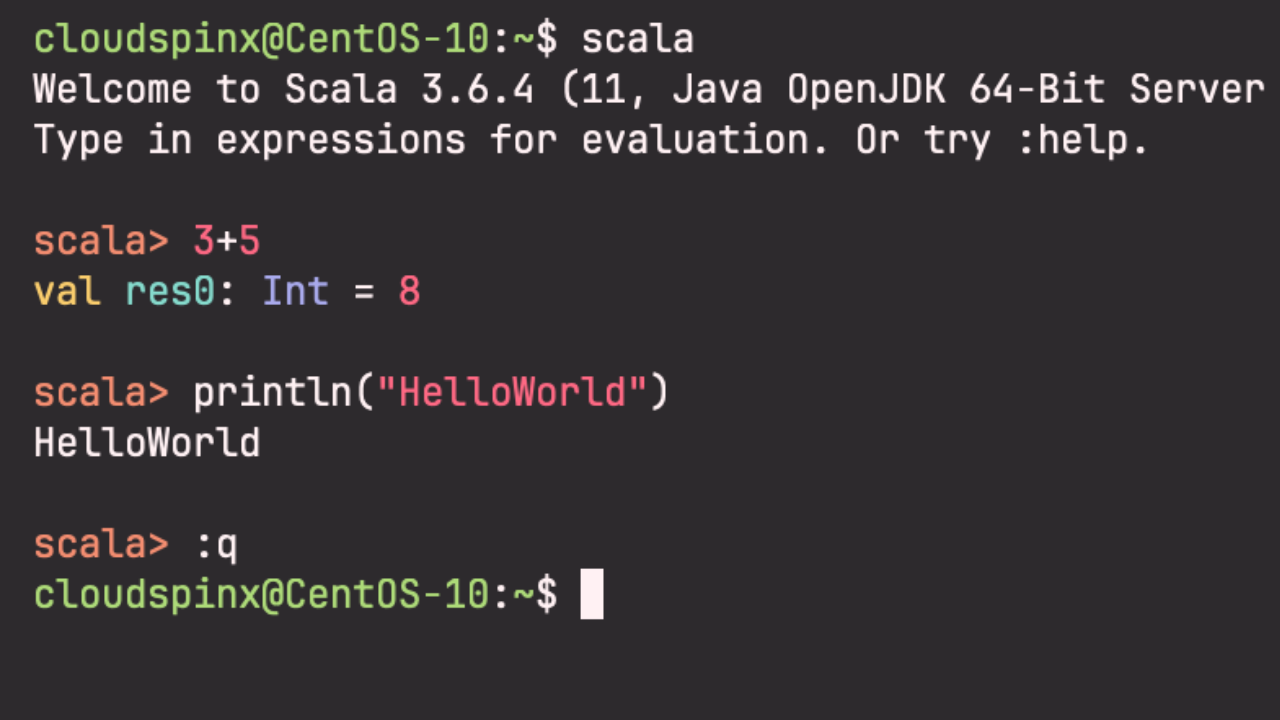
Task: Click the white HelloWorld output line
Action: 148,443
